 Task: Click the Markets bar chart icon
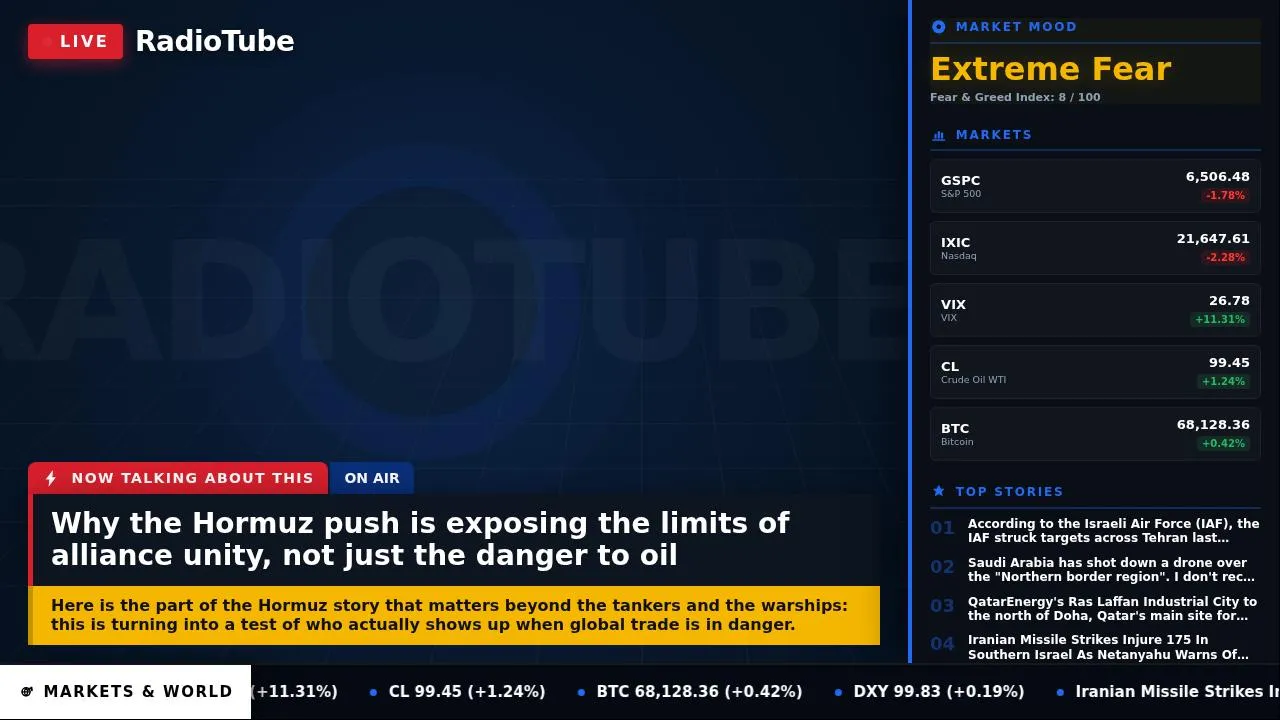point(938,135)
